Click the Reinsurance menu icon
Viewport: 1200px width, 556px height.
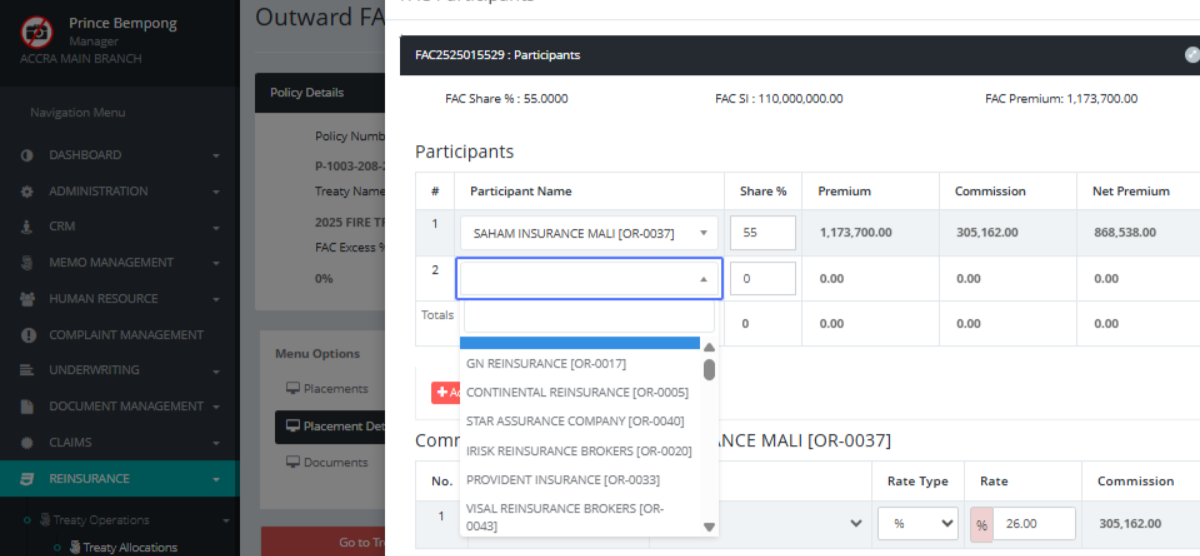click(27, 479)
